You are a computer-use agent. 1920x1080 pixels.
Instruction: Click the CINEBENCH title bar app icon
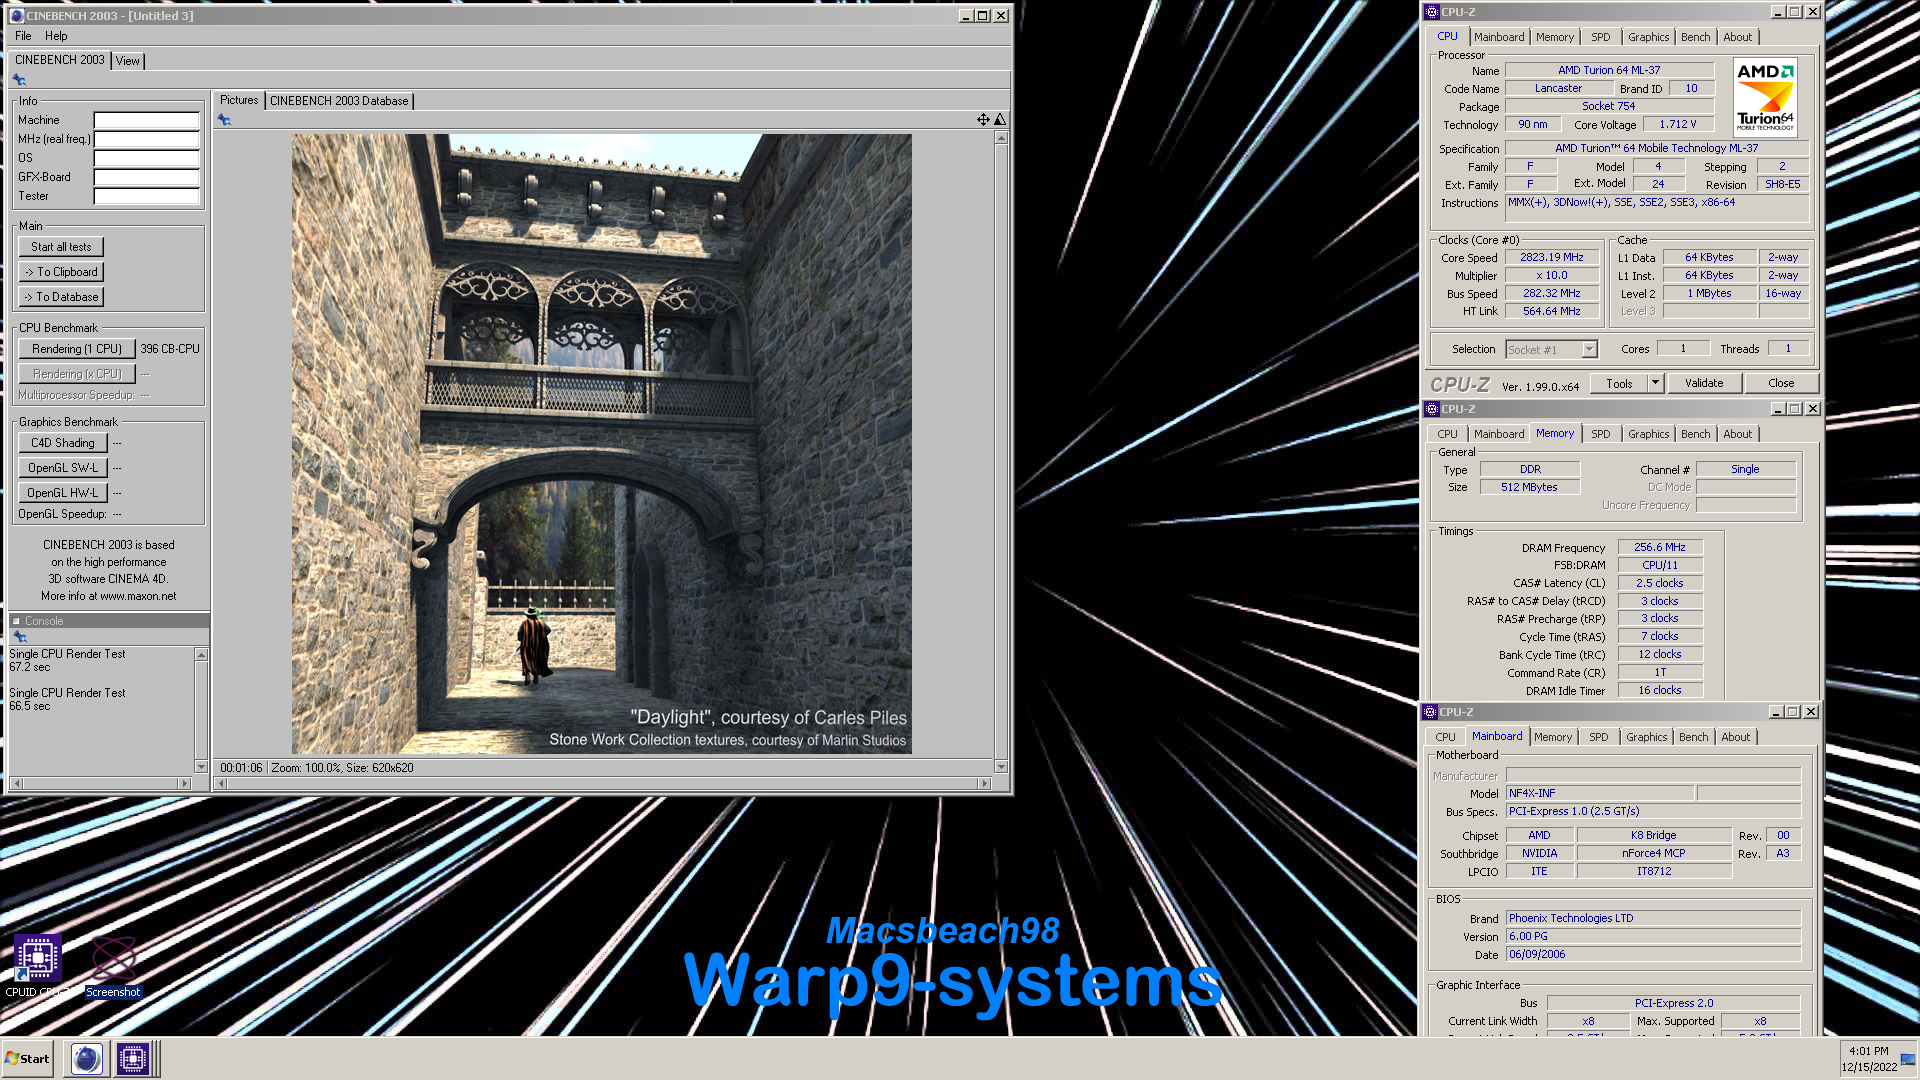(17, 16)
